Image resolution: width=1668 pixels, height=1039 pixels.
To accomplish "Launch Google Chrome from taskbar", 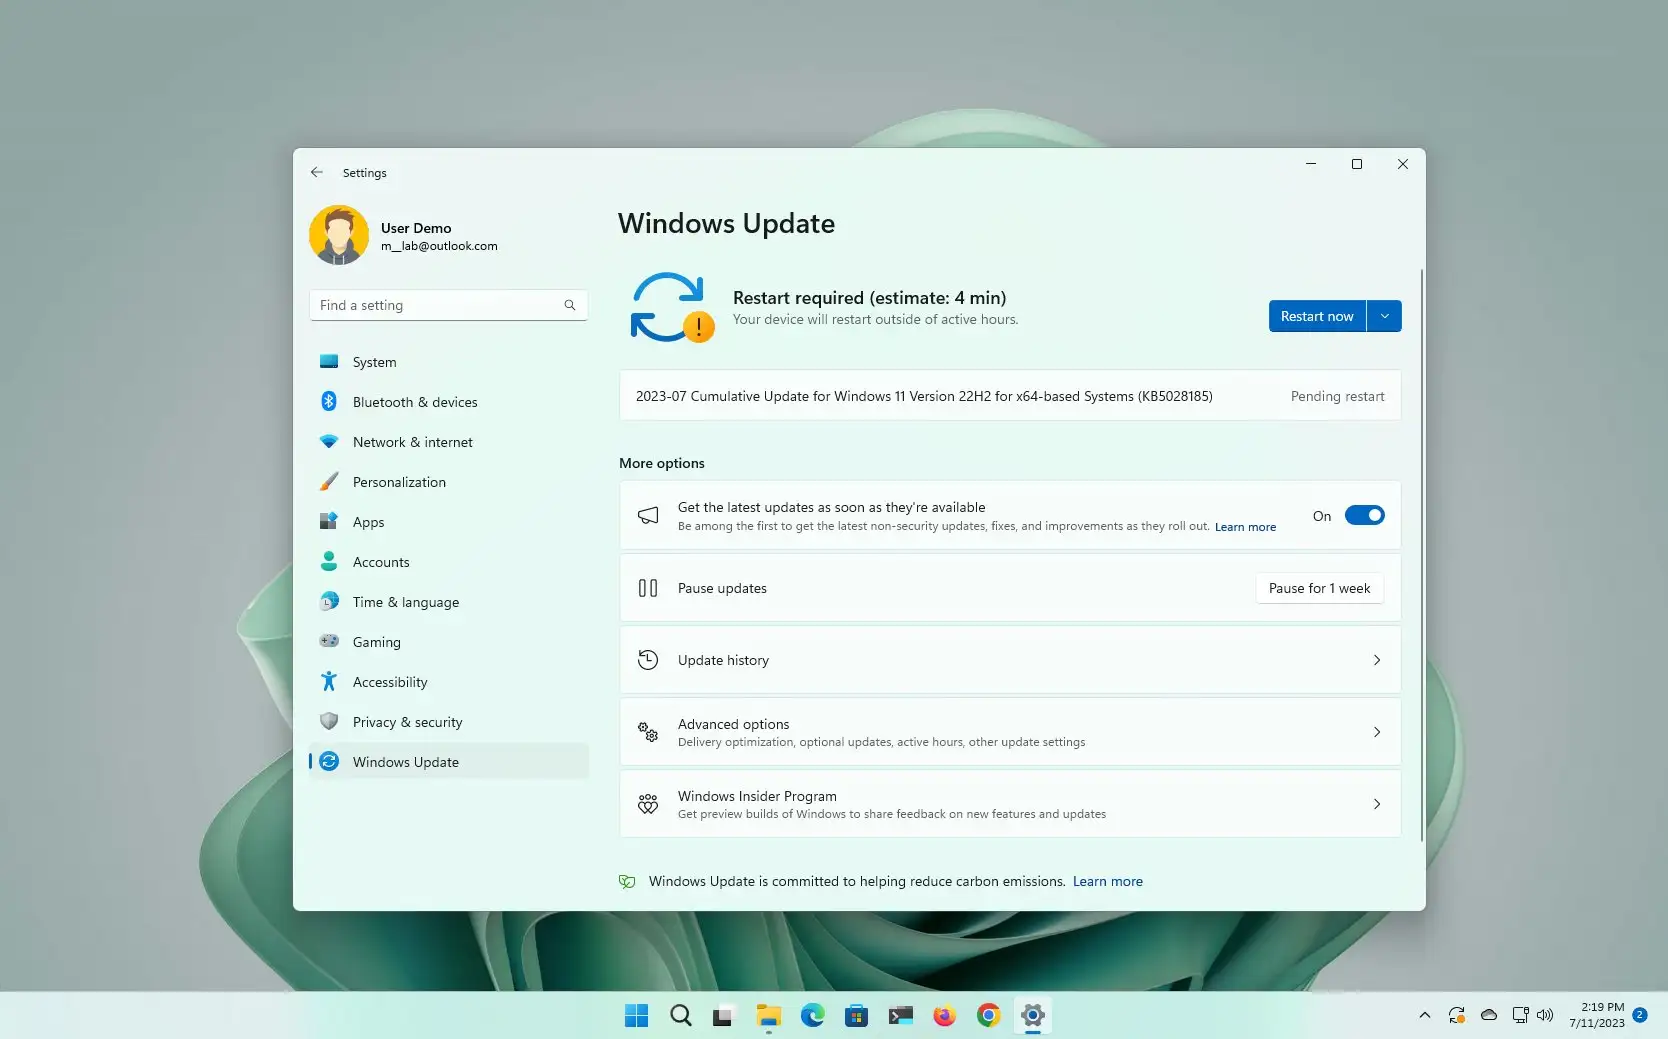I will (988, 1016).
